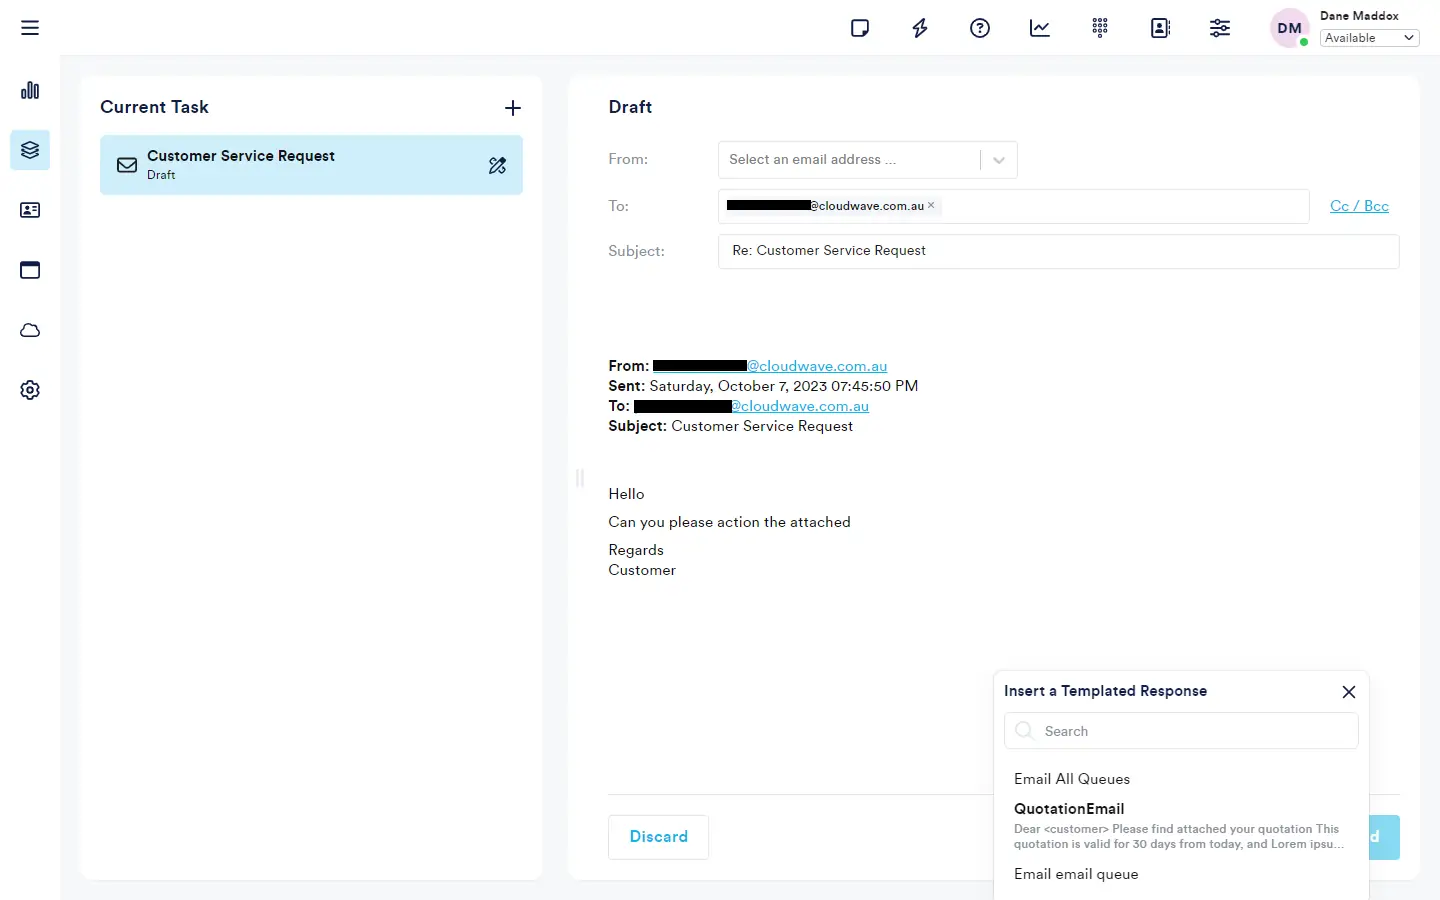This screenshot has height=900, width=1440.
Task: Open the dial pad grid icon
Action: pyautogui.click(x=1100, y=28)
